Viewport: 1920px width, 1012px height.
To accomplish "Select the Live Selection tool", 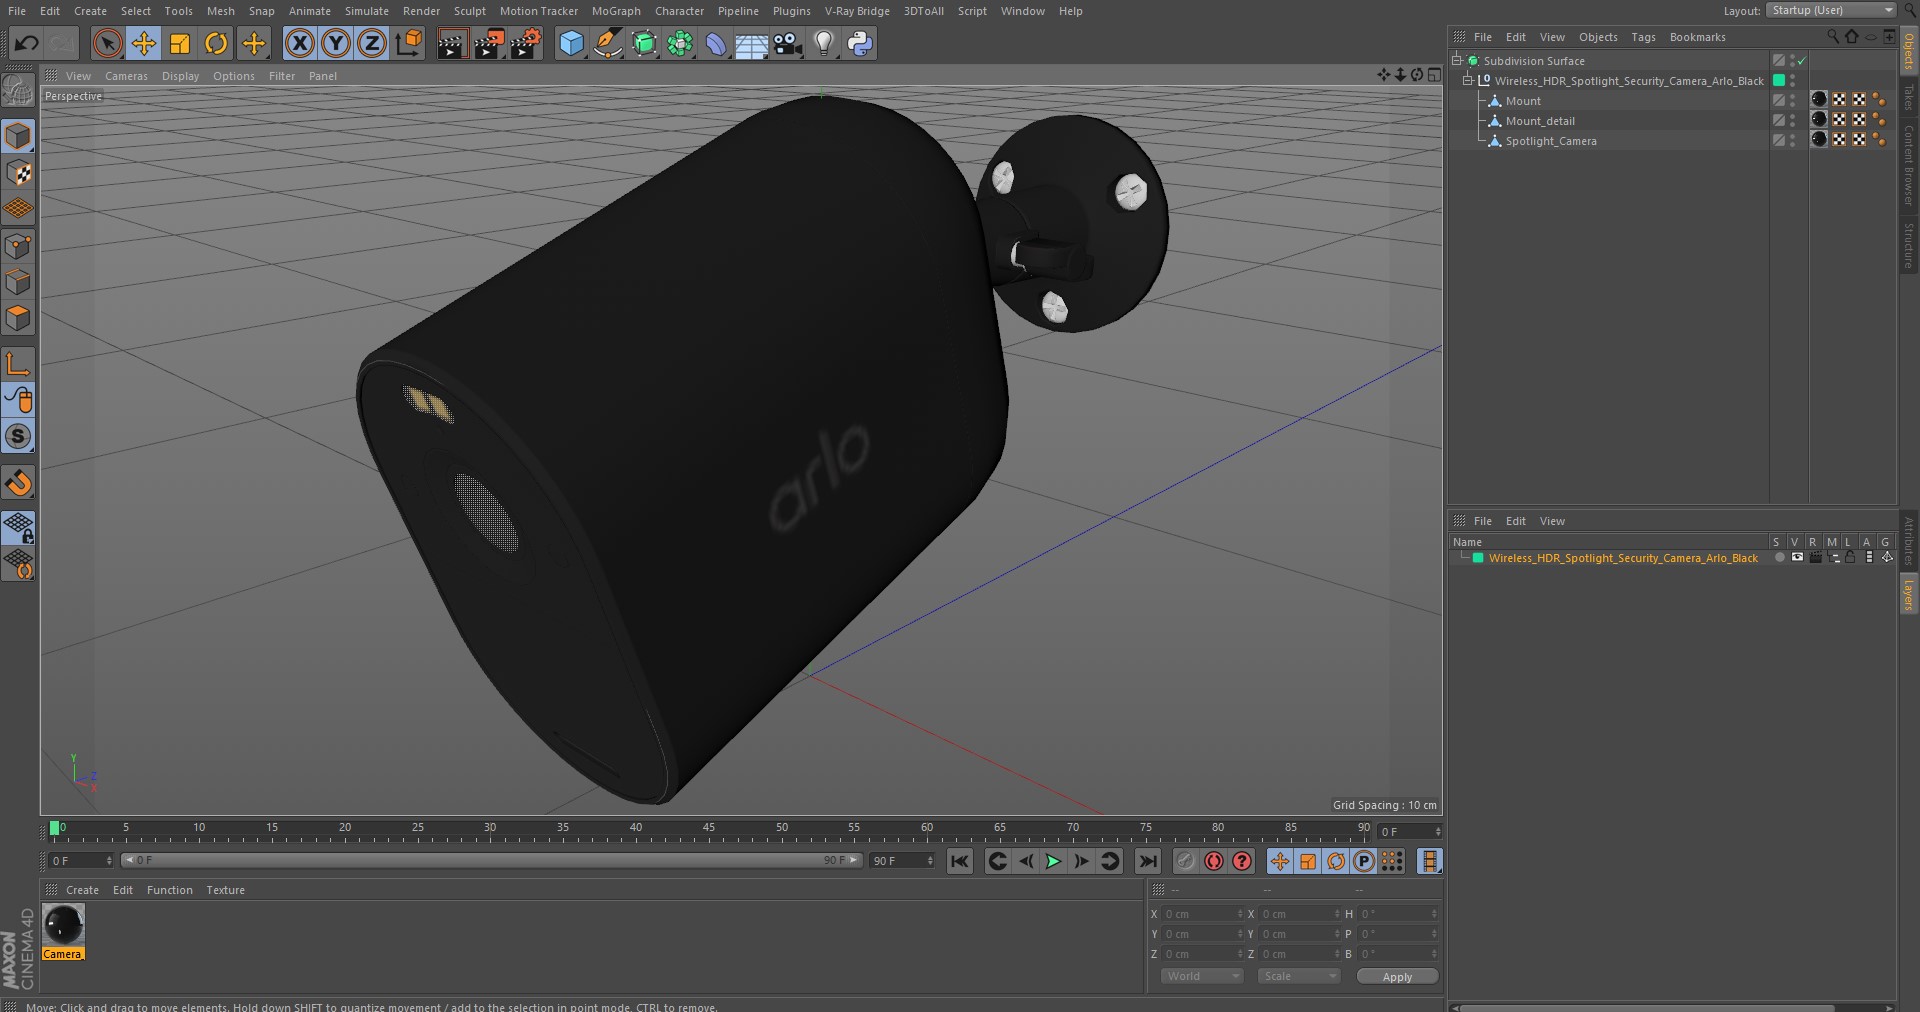I will [107, 43].
